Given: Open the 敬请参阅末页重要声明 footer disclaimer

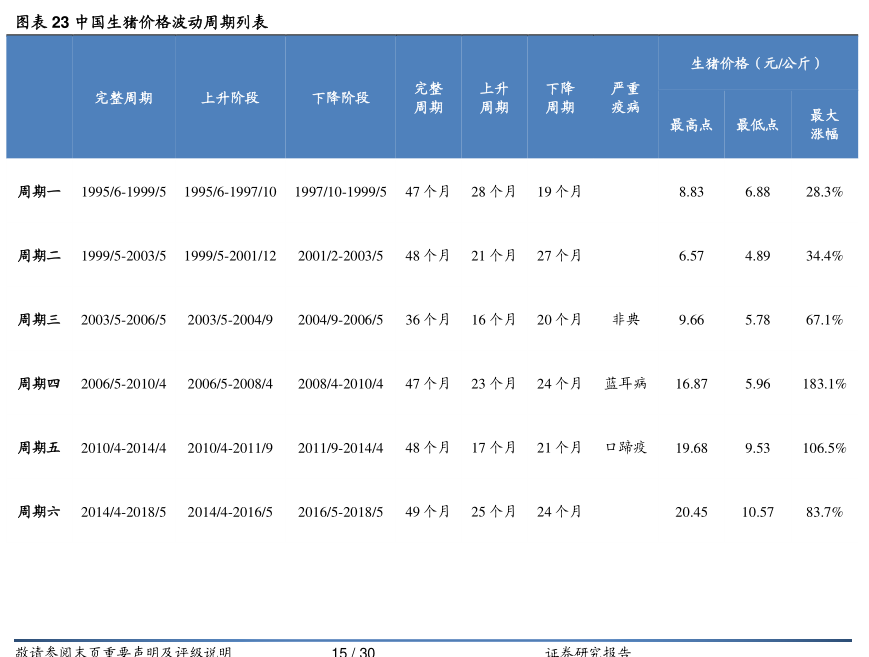Looking at the screenshot, I should tap(123, 652).
